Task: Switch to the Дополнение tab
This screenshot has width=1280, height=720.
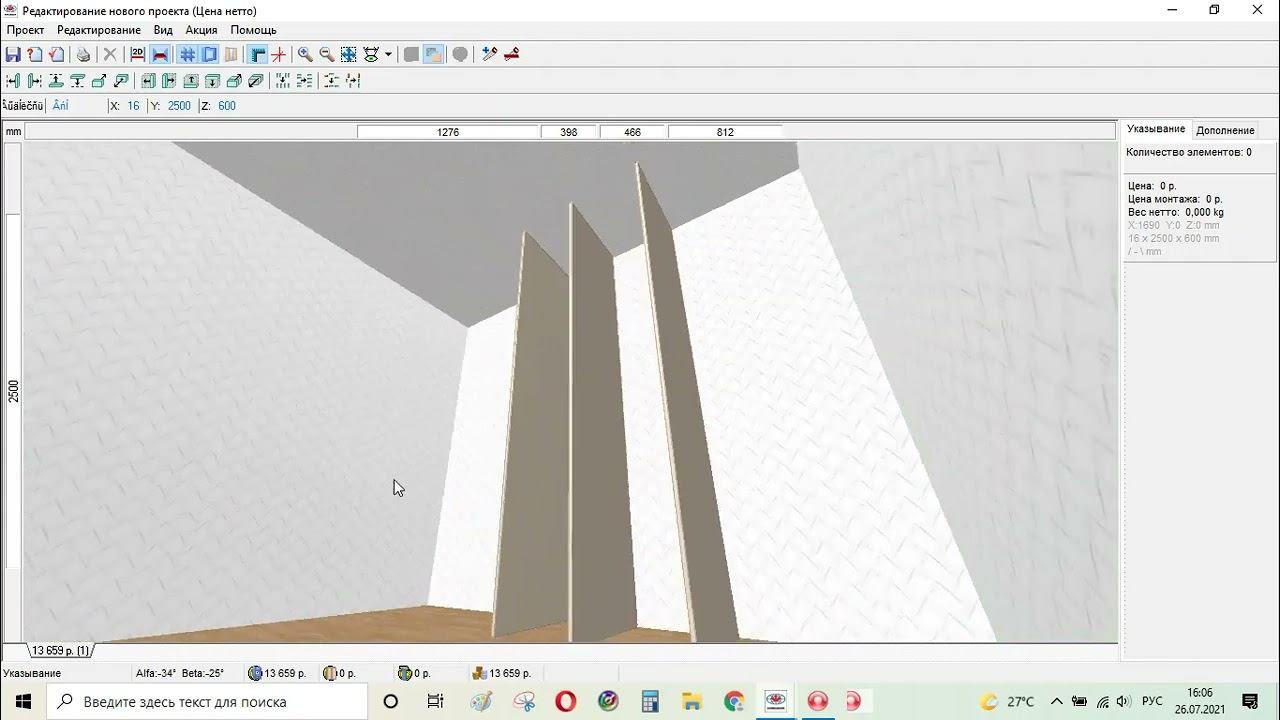Action: click(1225, 130)
